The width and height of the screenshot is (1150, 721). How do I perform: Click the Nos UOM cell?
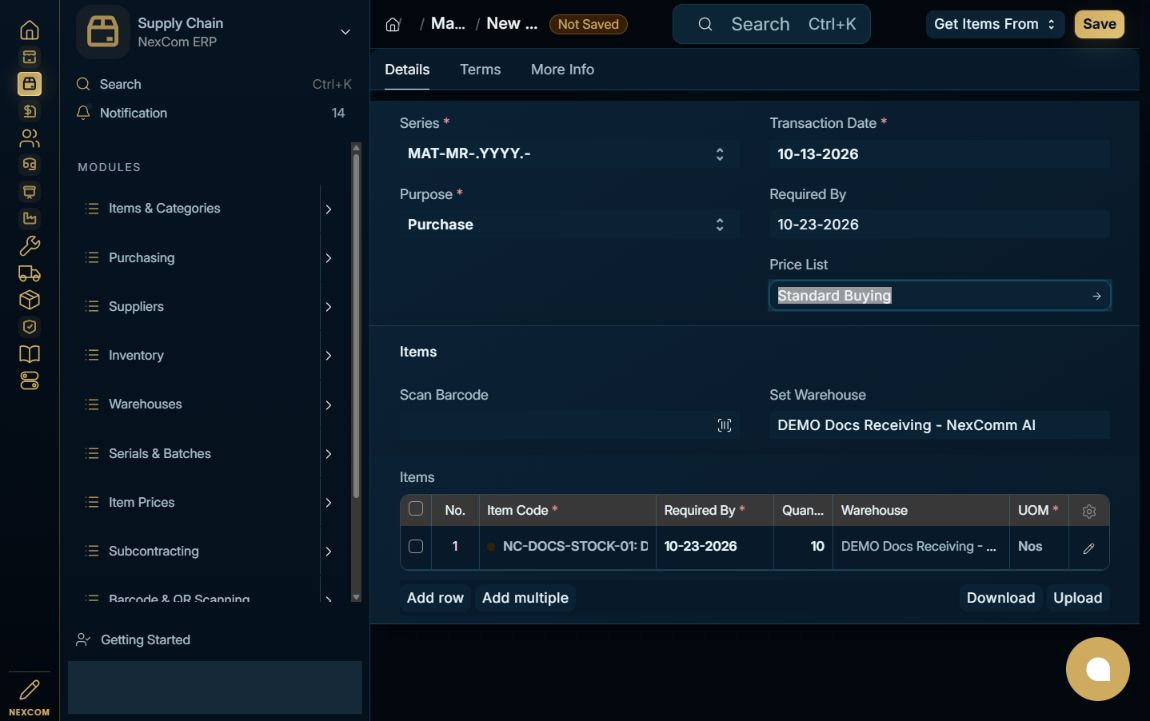(1039, 546)
